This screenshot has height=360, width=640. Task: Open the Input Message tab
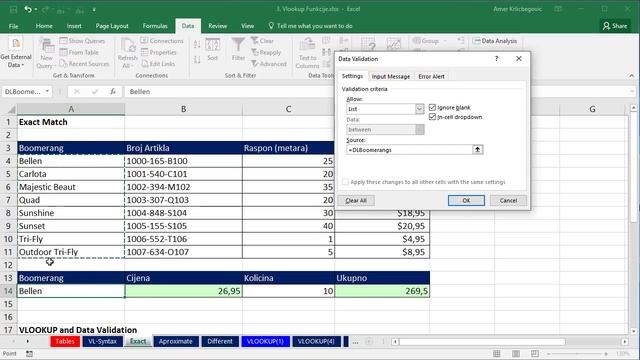pos(391,76)
